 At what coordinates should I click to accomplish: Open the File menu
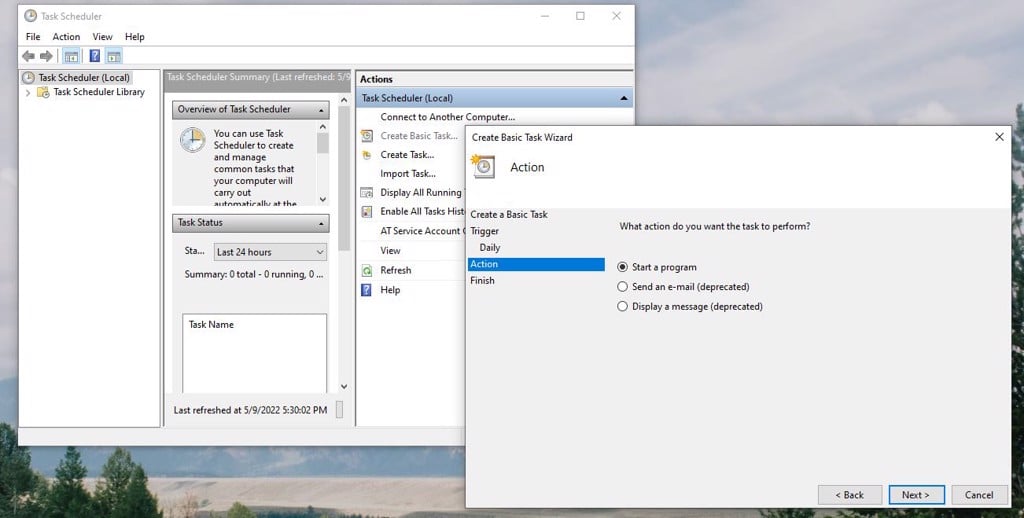coord(33,37)
